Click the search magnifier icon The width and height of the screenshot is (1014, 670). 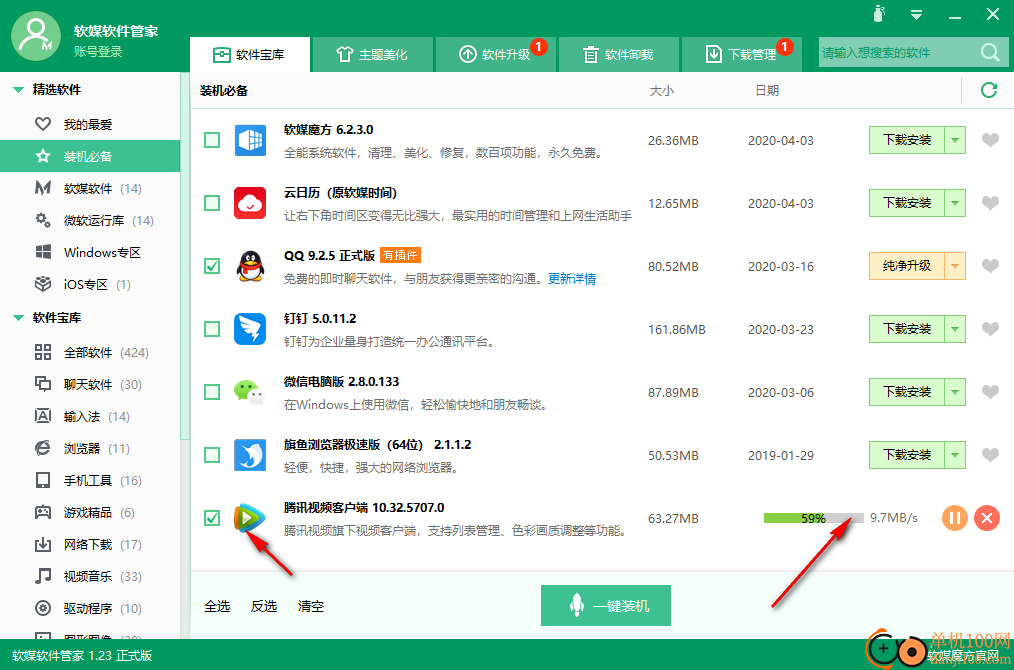tap(990, 52)
